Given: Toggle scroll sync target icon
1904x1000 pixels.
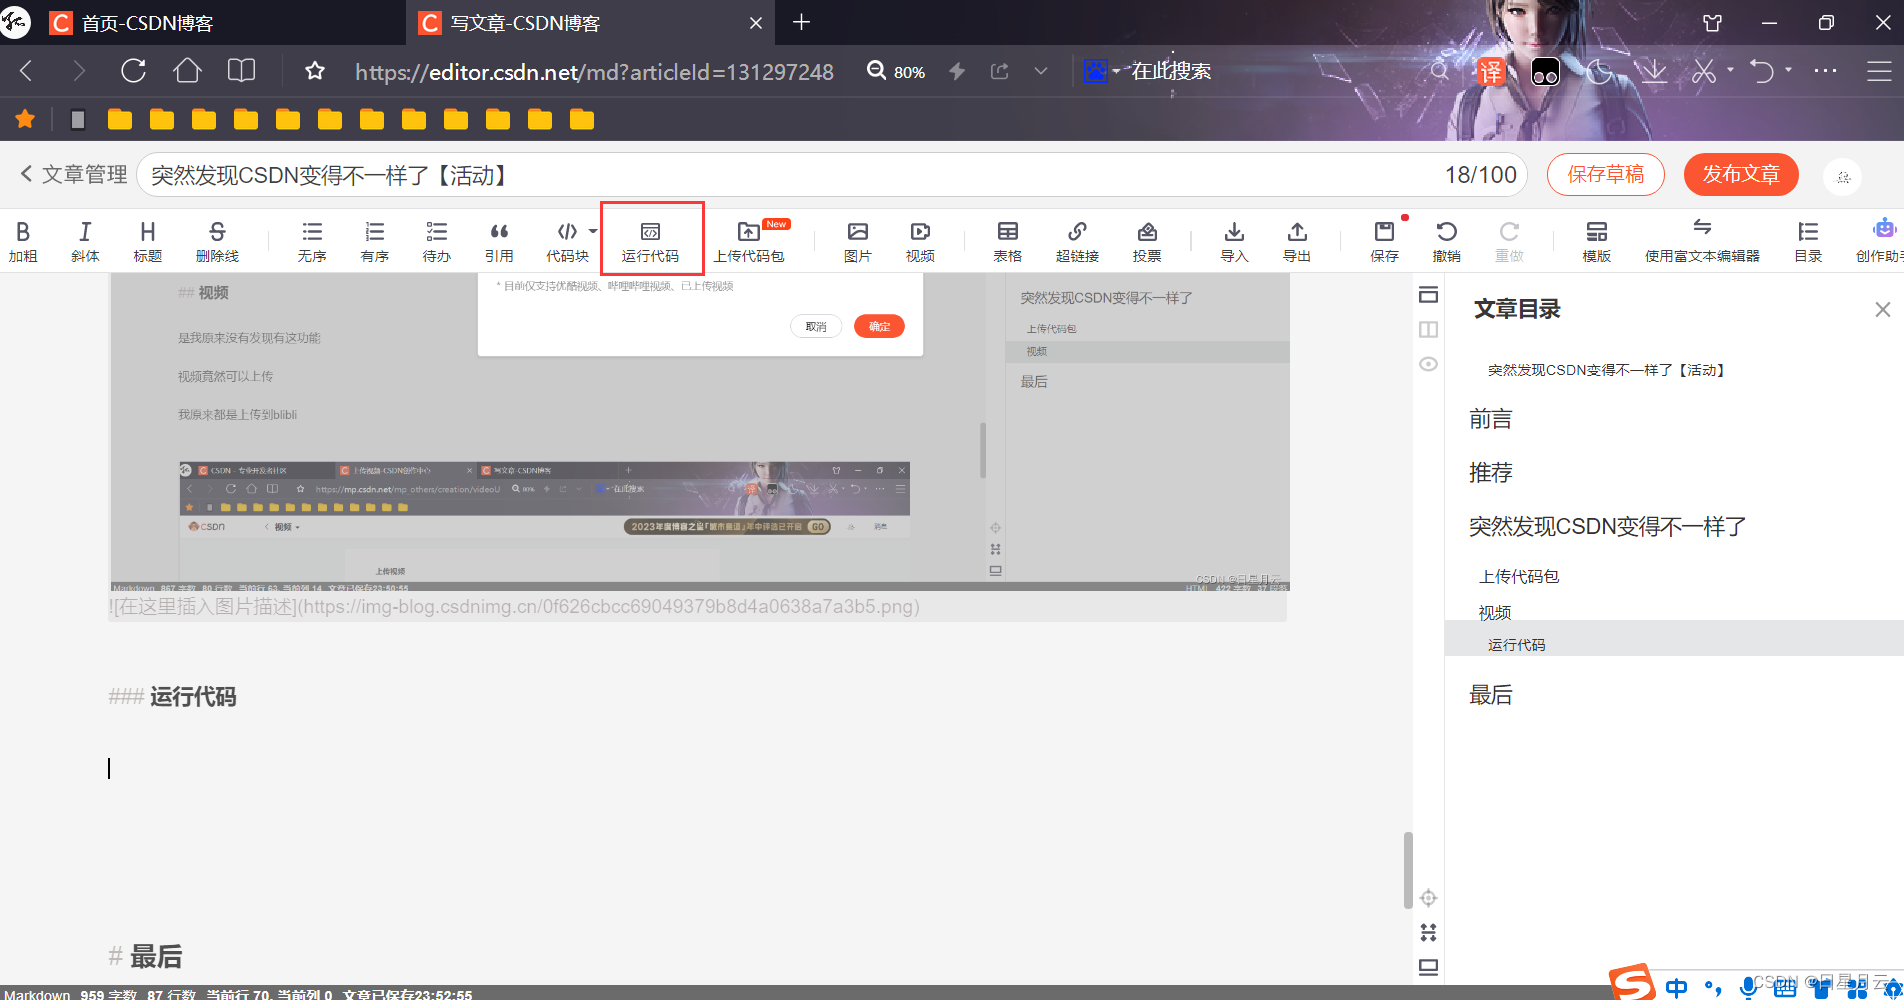Looking at the screenshot, I should (x=1428, y=898).
